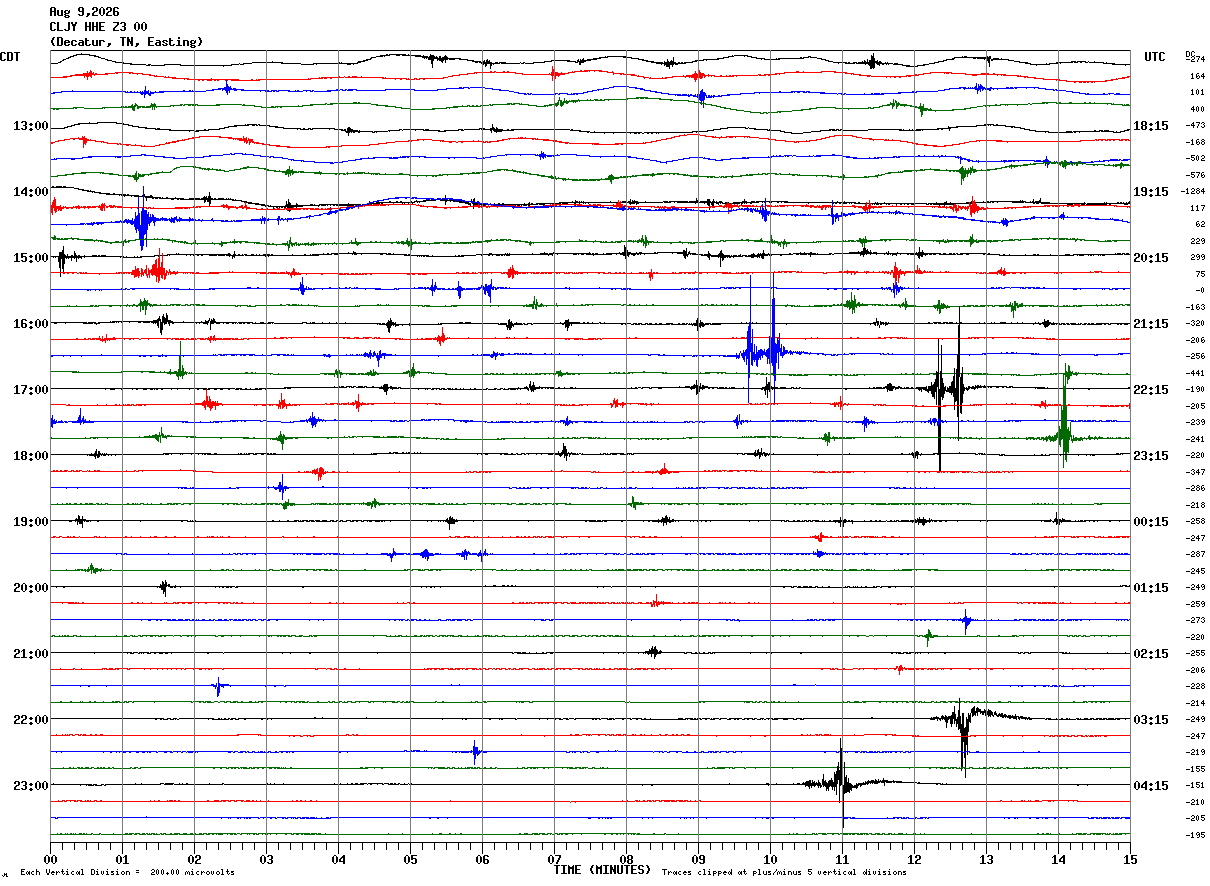Click minute tick label 02 on the time axis
Viewport: 1210px width, 886px height.
[194, 859]
